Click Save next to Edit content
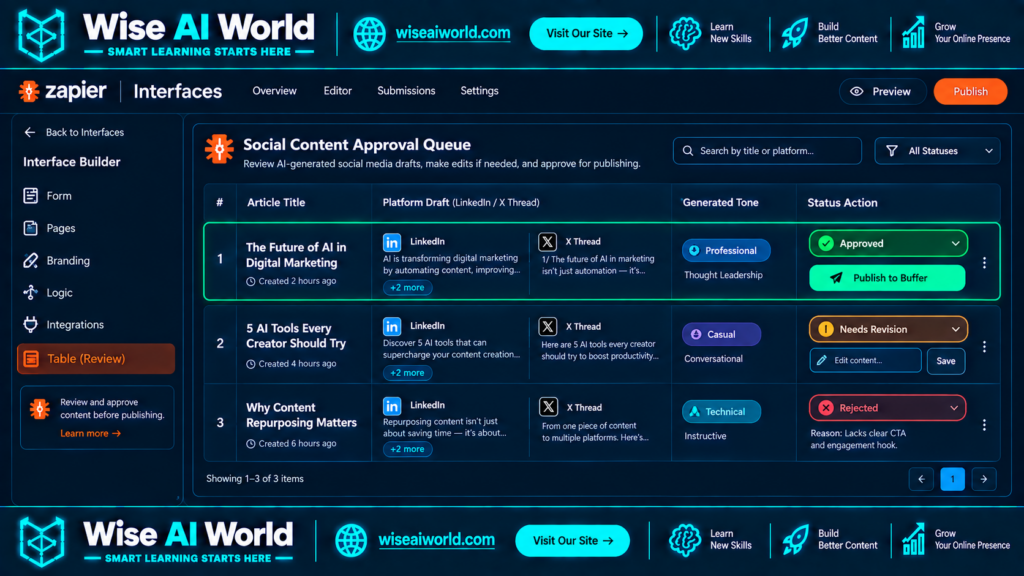 coord(946,361)
